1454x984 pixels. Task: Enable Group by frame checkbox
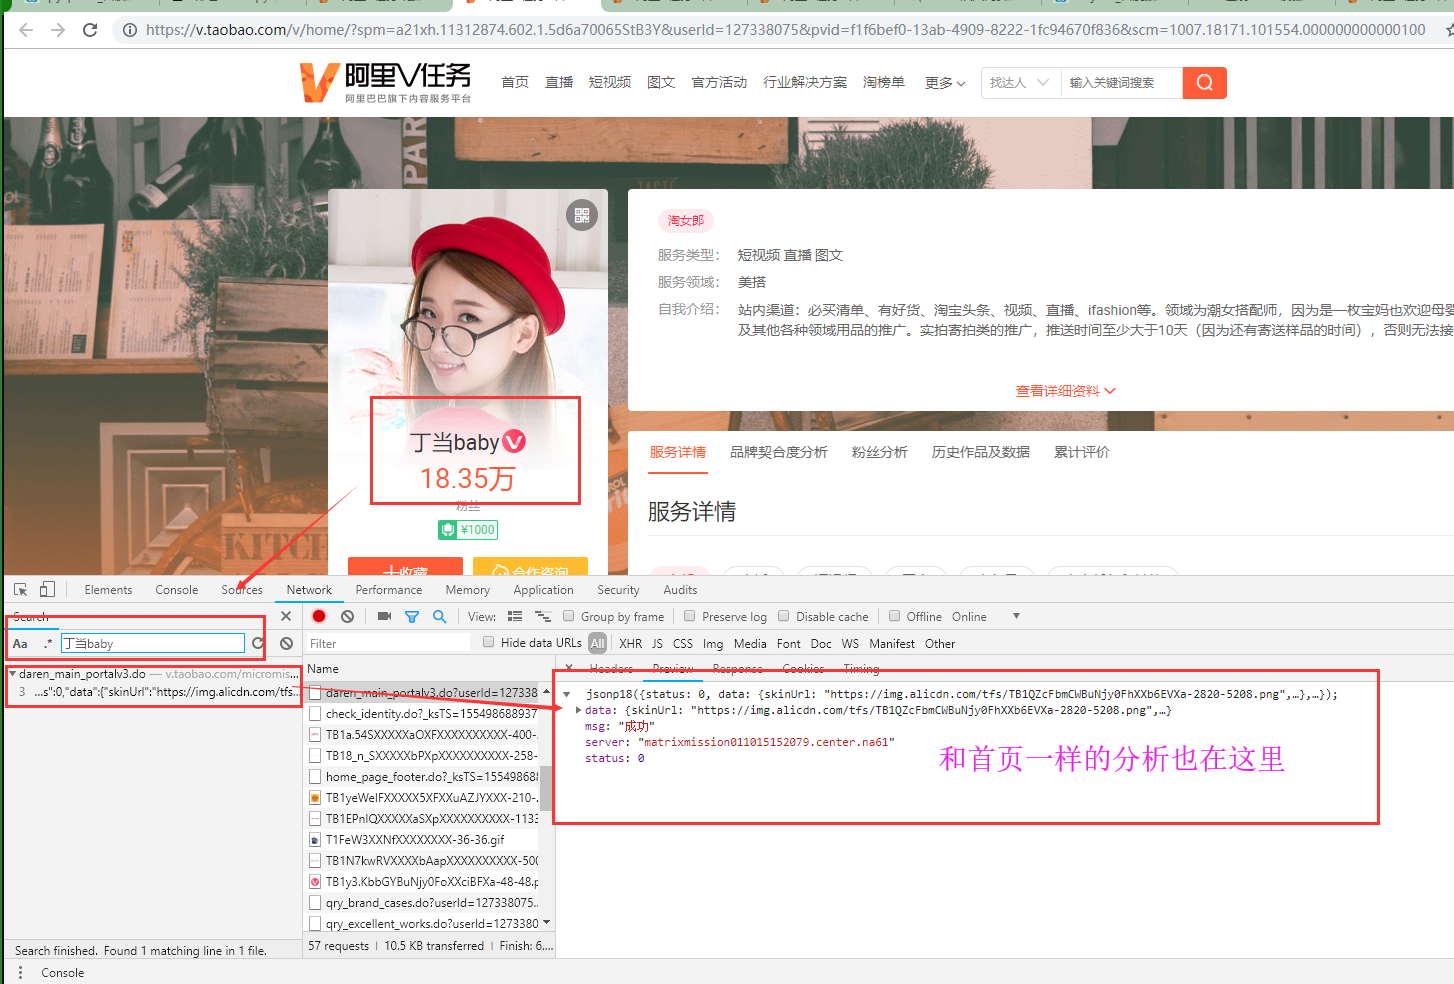click(569, 617)
